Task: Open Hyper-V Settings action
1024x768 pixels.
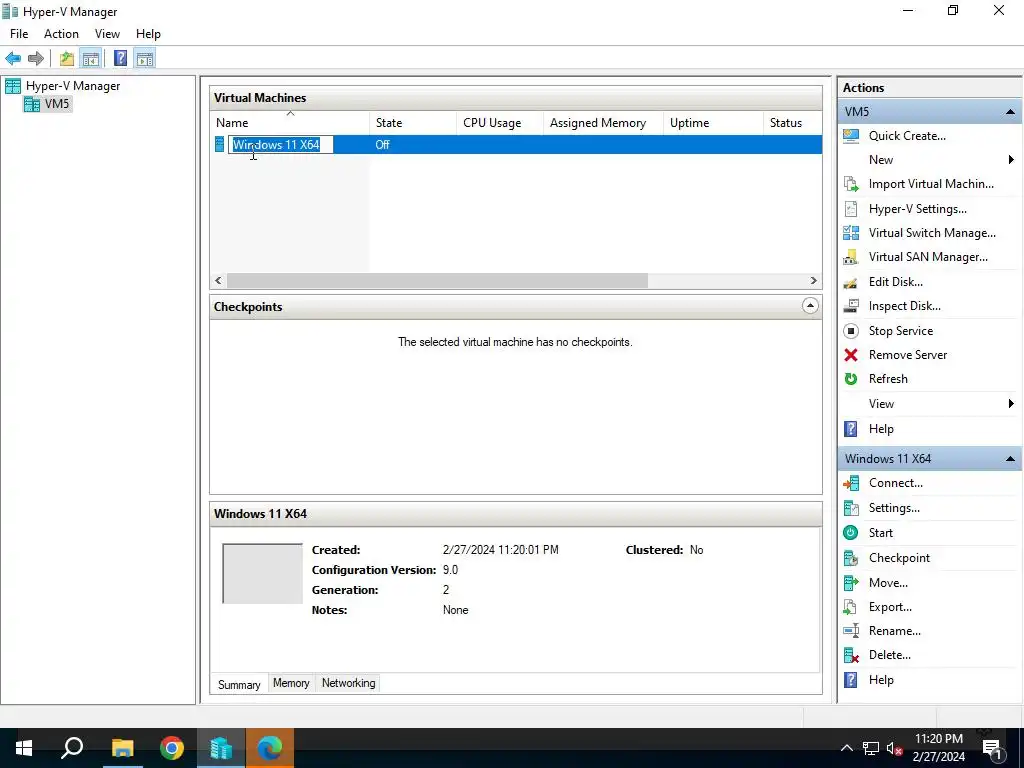Action: click(x=918, y=209)
